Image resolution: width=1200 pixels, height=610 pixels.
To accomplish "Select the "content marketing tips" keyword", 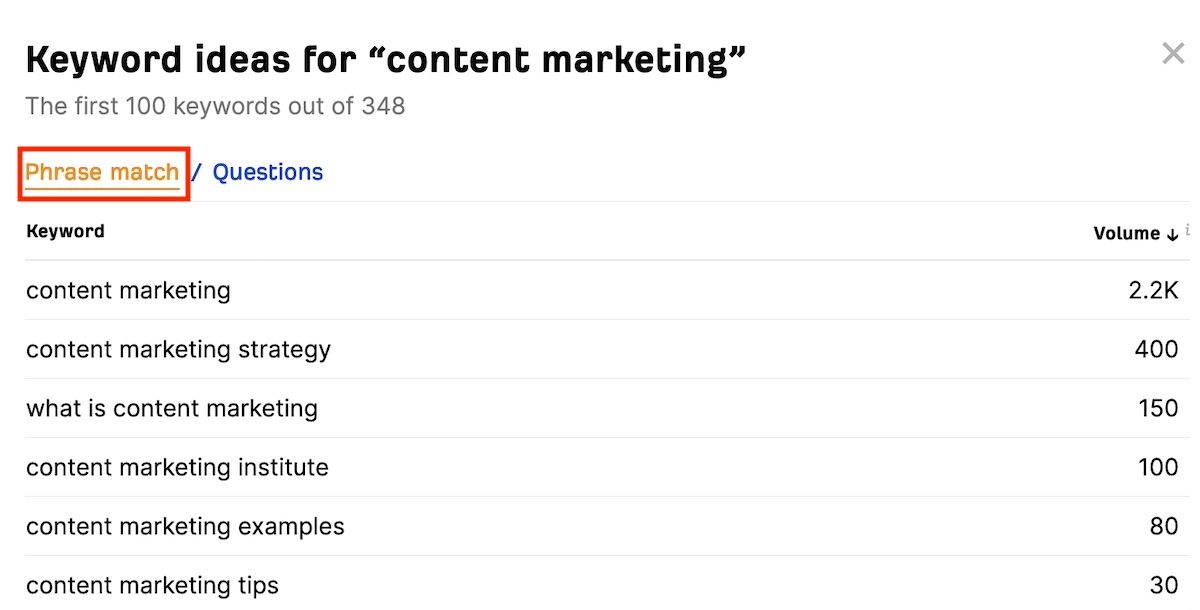I will tap(152, 585).
